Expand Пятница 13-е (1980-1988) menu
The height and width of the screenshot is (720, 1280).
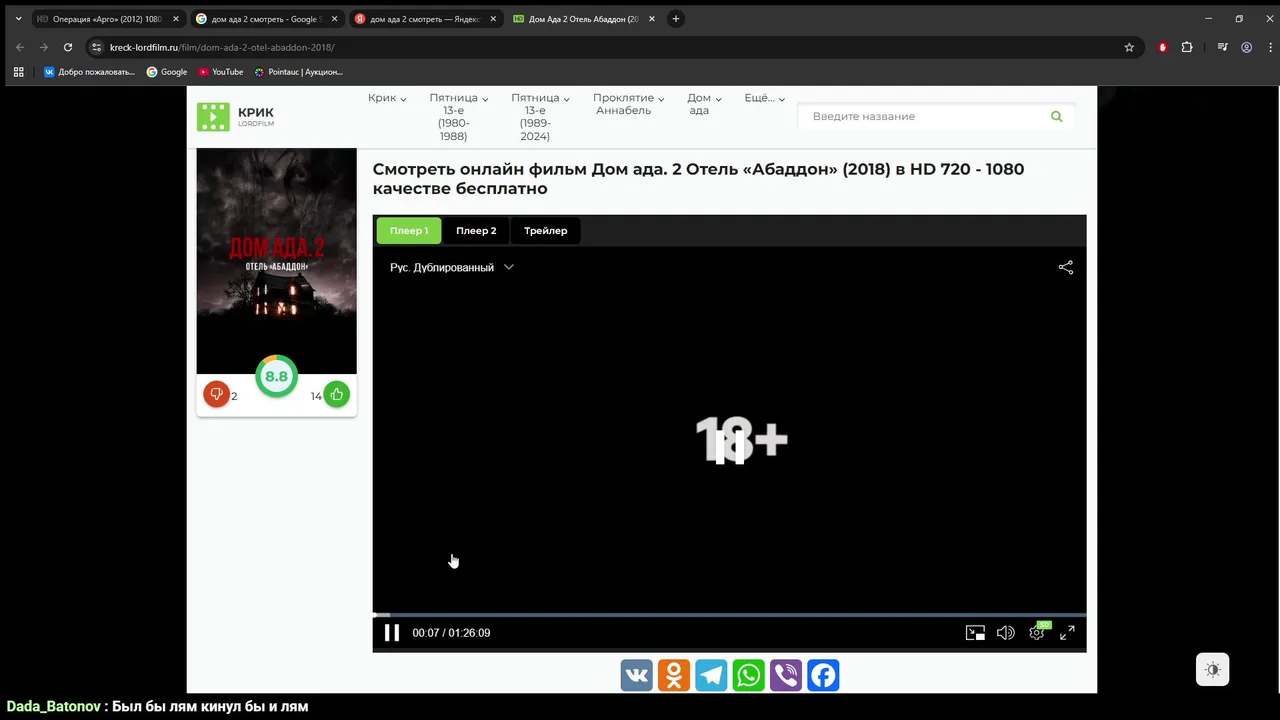[x=458, y=117]
